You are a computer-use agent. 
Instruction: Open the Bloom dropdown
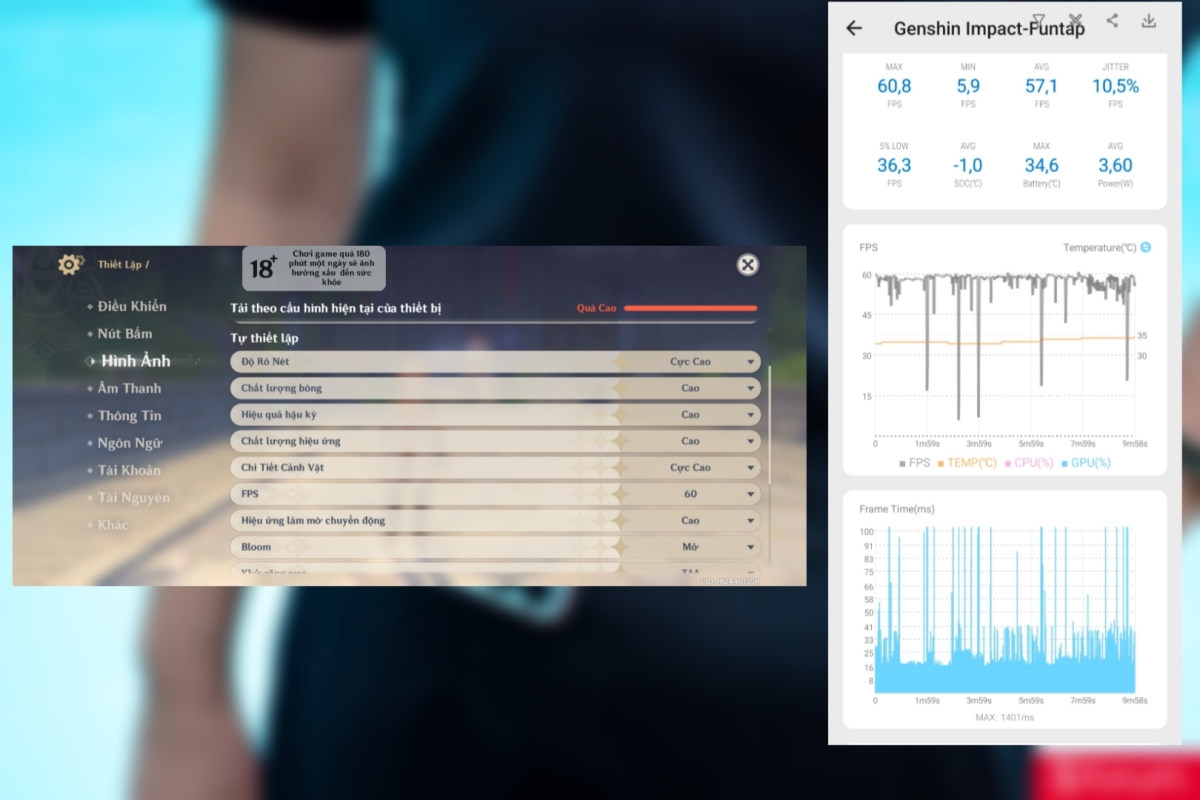495,547
